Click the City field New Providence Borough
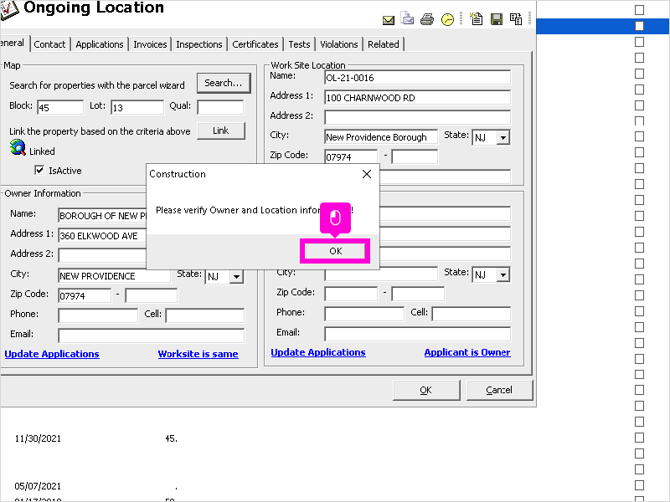This screenshot has width=670, height=502. (x=381, y=137)
